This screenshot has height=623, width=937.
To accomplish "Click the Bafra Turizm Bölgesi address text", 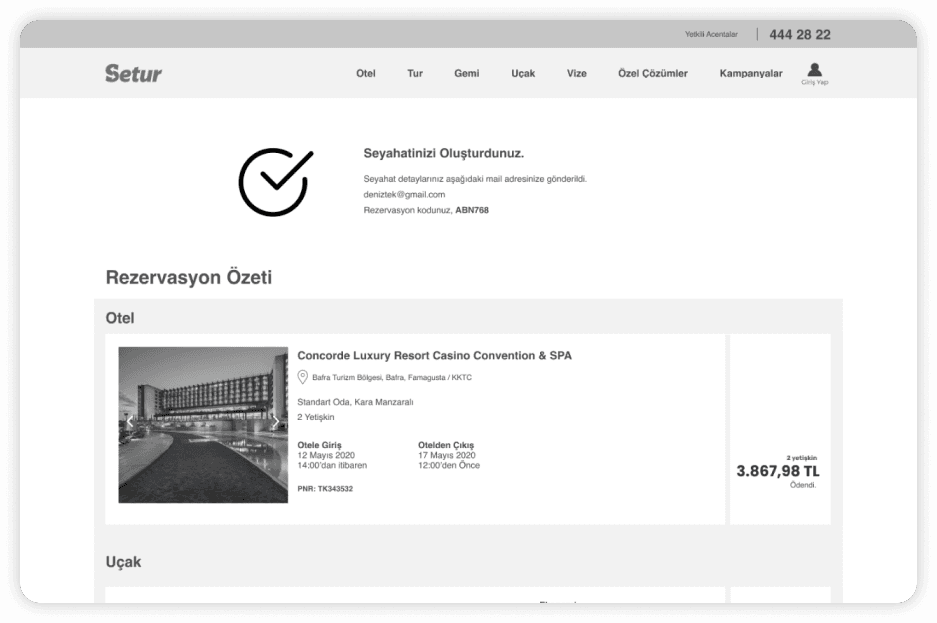I will pyautogui.click(x=392, y=378).
